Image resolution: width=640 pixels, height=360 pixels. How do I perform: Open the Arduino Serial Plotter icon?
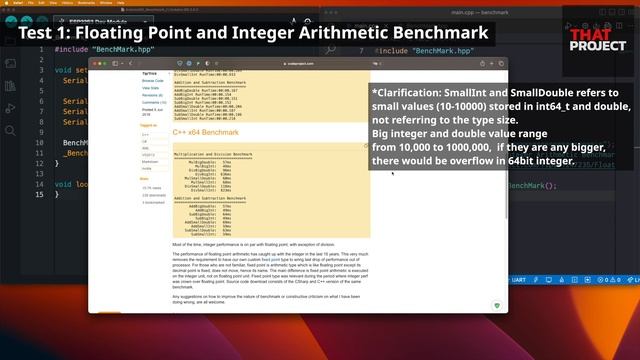pyautogui.click(x=293, y=21)
